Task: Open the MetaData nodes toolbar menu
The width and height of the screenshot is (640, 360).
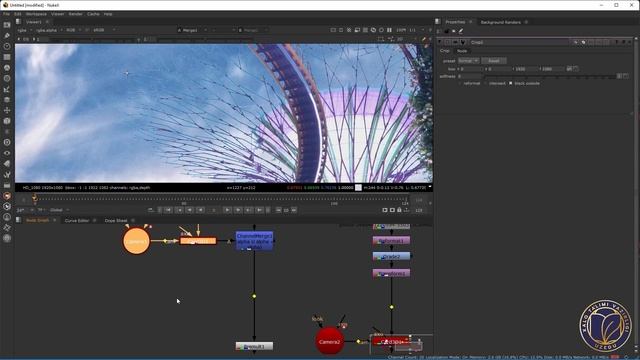Action: point(7,164)
